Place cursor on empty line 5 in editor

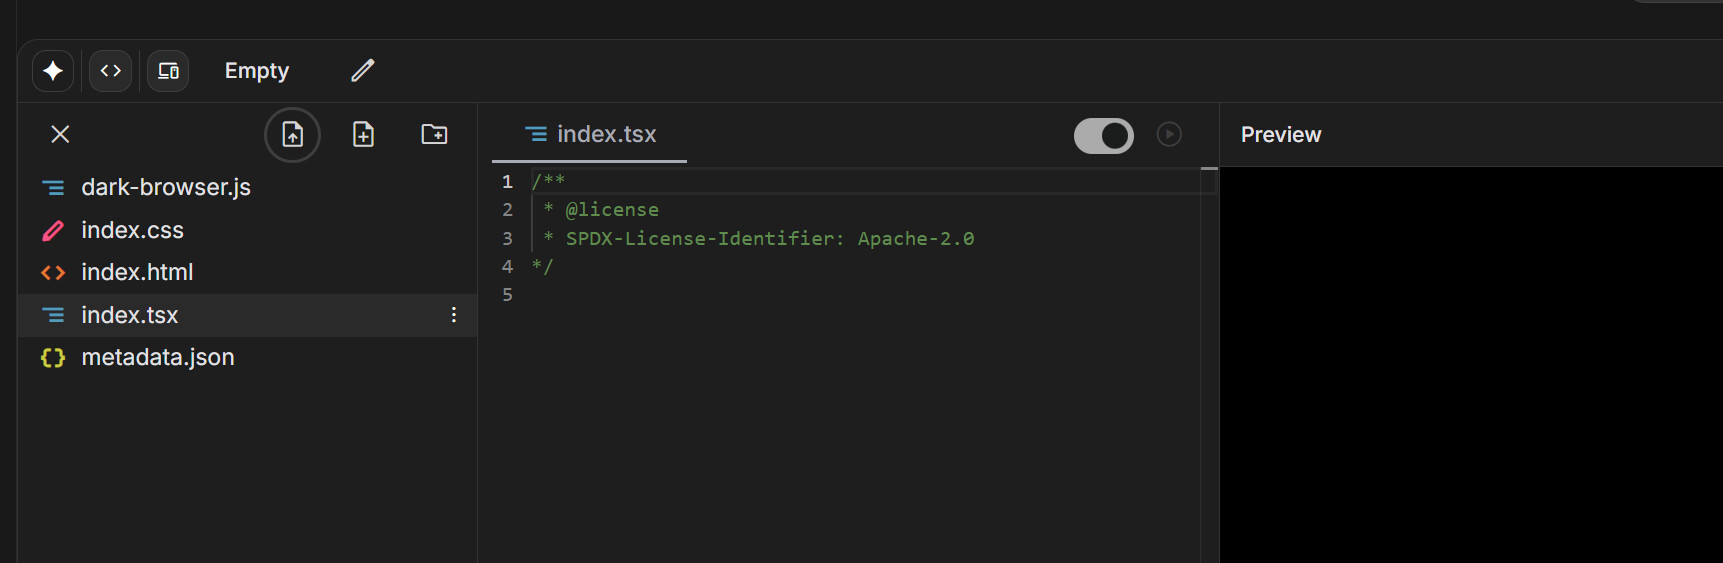tap(700, 295)
